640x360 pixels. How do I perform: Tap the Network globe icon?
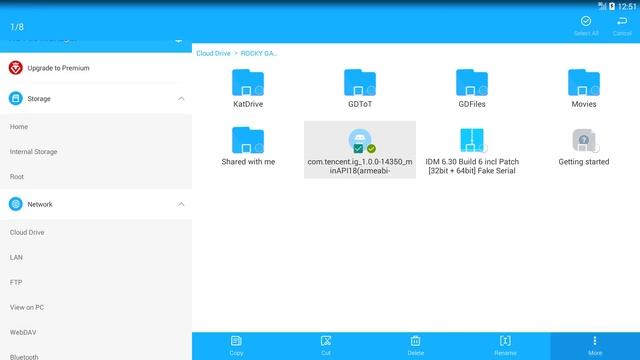click(16, 204)
